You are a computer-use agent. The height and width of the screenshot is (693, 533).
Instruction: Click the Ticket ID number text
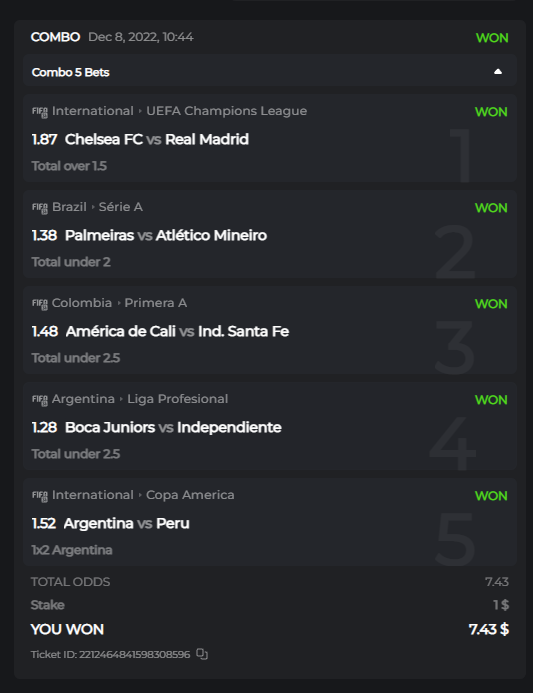[134, 654]
